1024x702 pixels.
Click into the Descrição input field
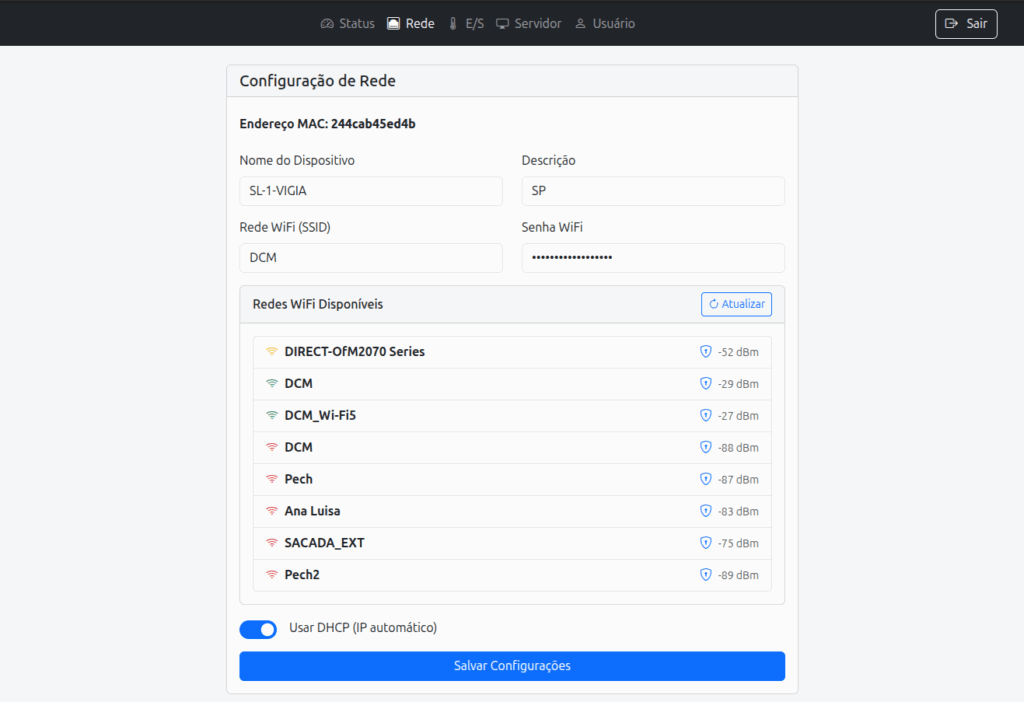pyautogui.click(x=652, y=191)
